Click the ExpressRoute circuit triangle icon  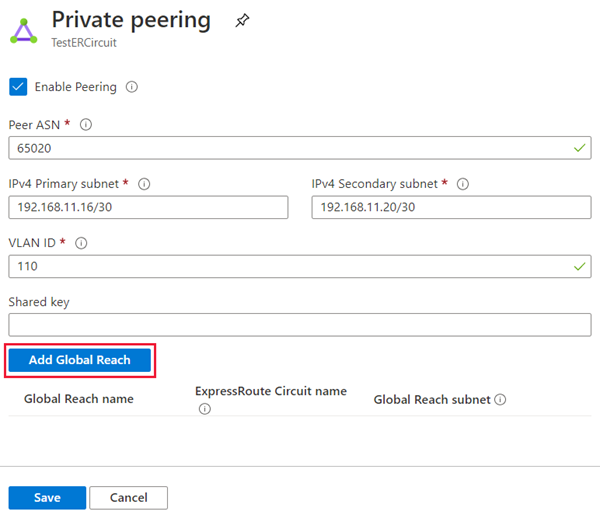point(24,31)
